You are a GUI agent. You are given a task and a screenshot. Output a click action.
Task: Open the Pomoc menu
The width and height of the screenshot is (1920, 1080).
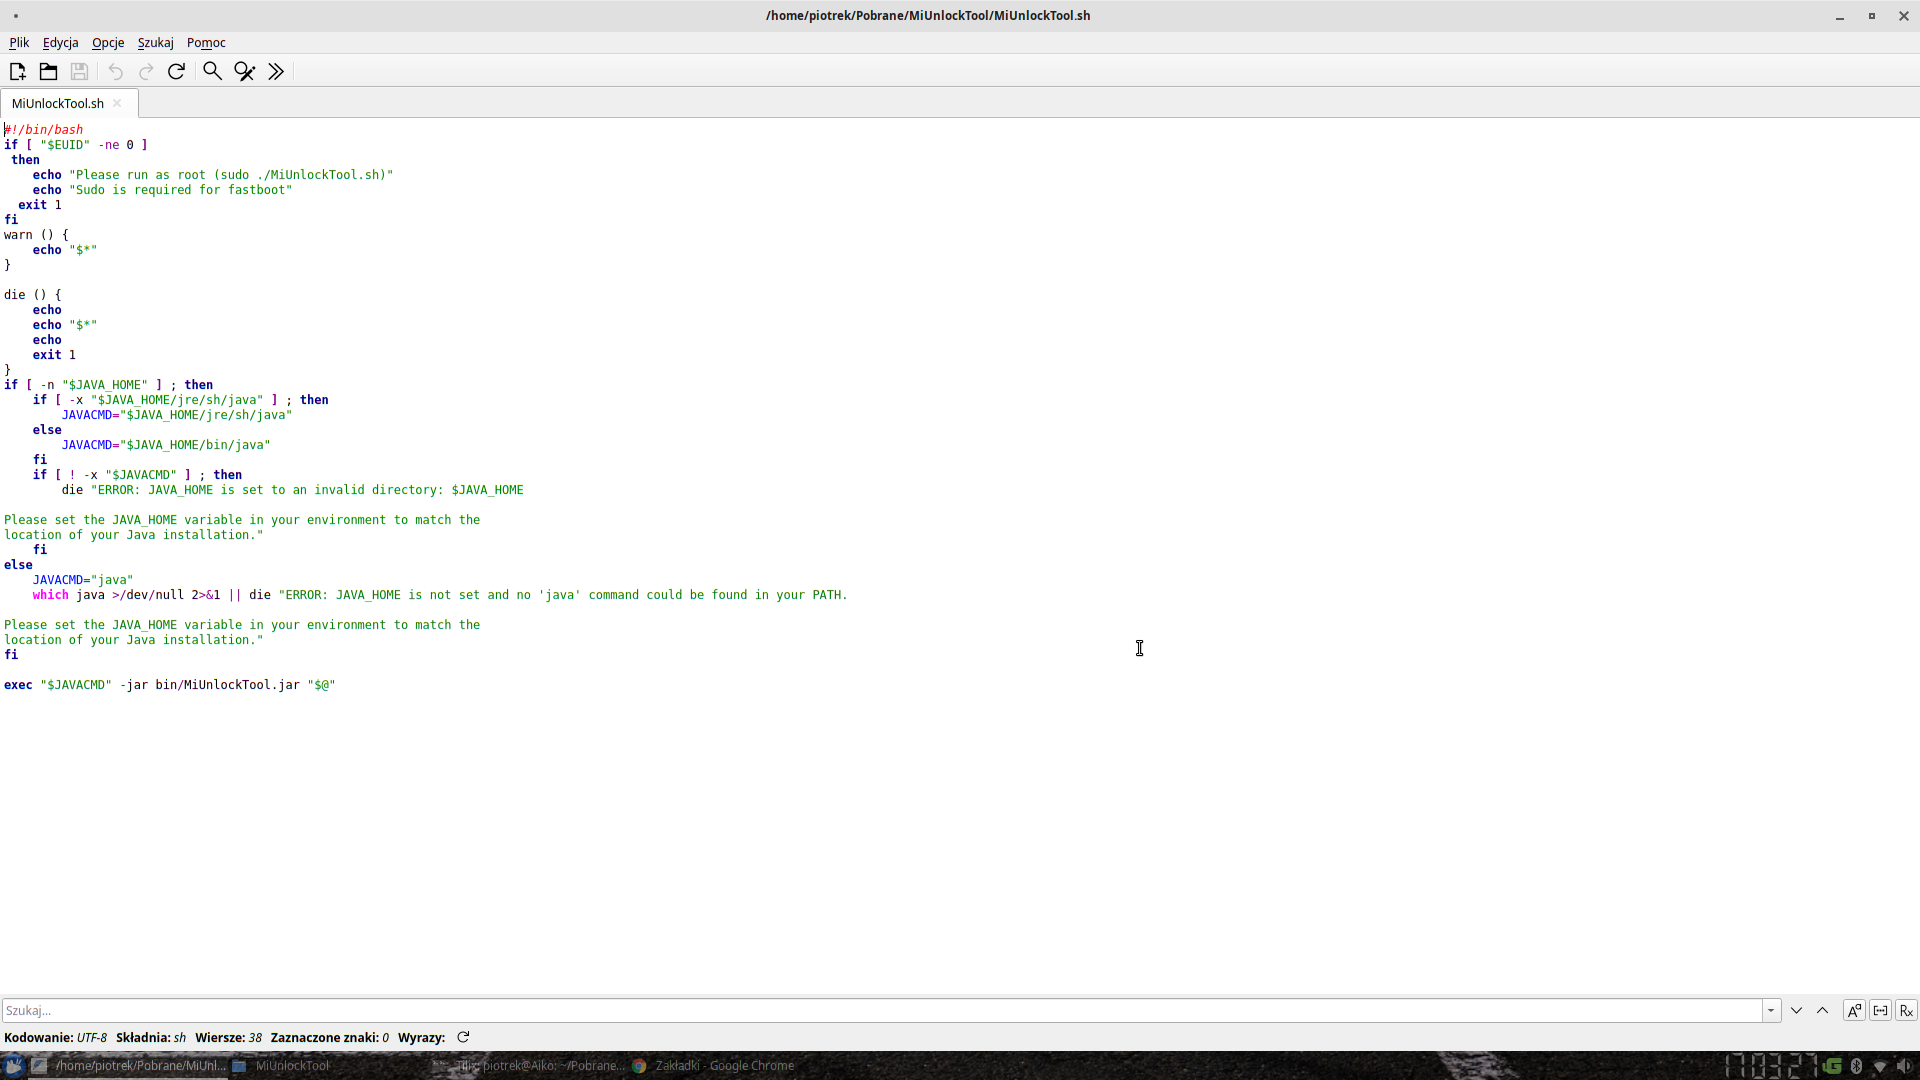206,42
